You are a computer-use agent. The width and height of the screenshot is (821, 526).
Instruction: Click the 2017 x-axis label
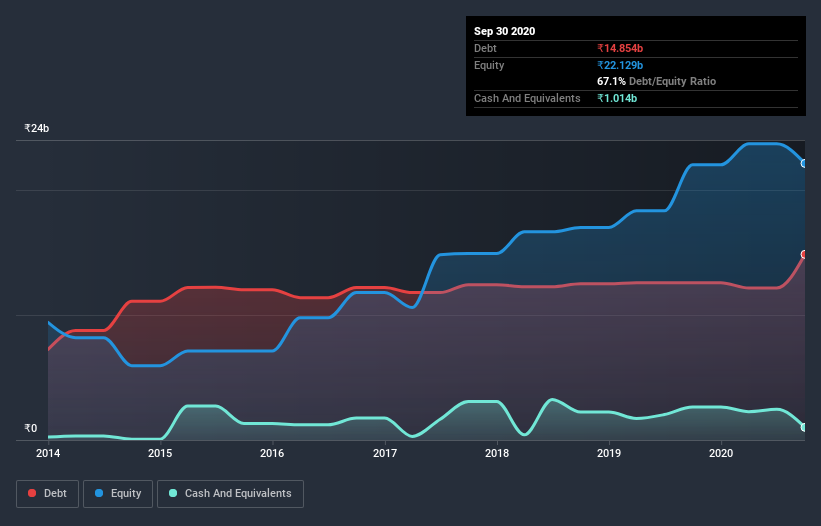385,453
